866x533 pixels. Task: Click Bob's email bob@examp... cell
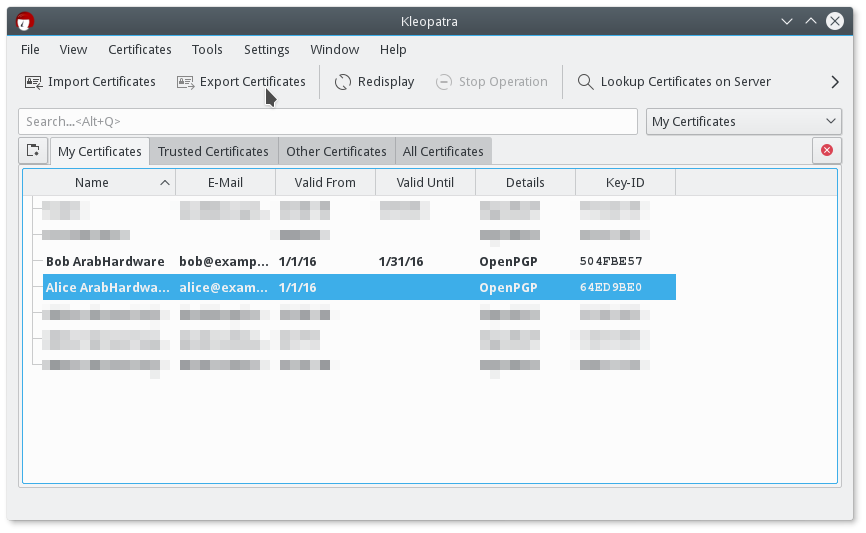coord(224,262)
